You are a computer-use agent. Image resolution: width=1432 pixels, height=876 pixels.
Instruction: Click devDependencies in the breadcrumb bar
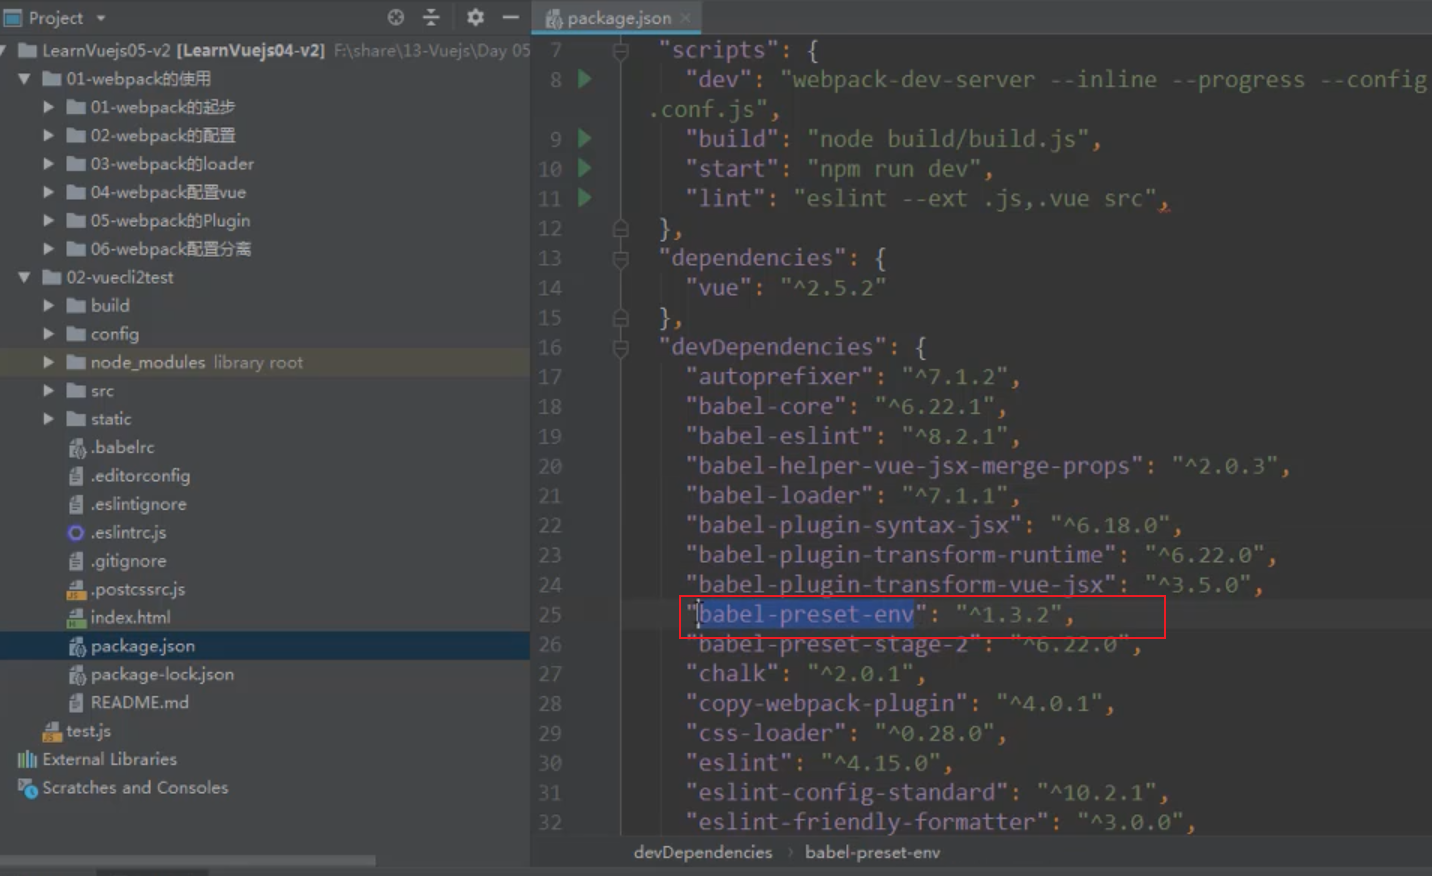pyautogui.click(x=703, y=852)
